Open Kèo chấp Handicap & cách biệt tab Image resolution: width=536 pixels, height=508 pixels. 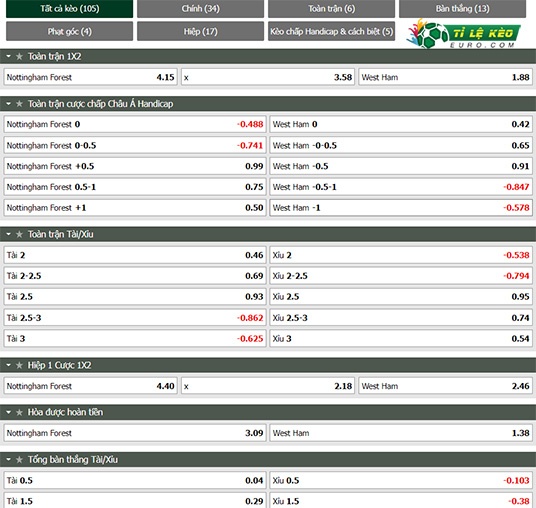(331, 31)
